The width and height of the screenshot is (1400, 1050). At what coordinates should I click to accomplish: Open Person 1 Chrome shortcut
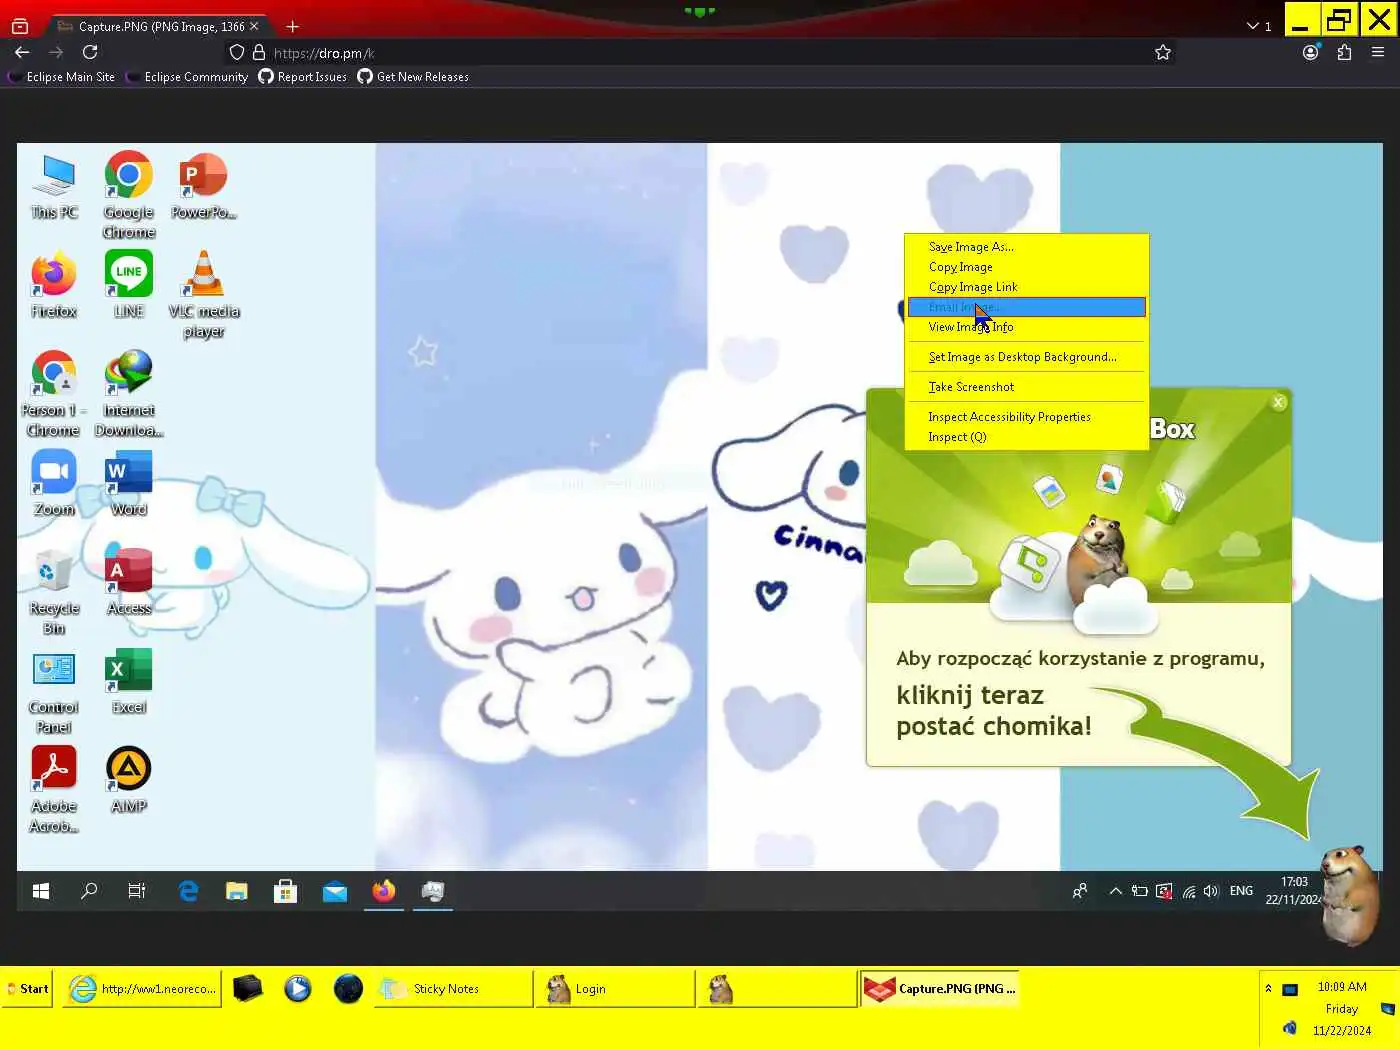click(54, 394)
